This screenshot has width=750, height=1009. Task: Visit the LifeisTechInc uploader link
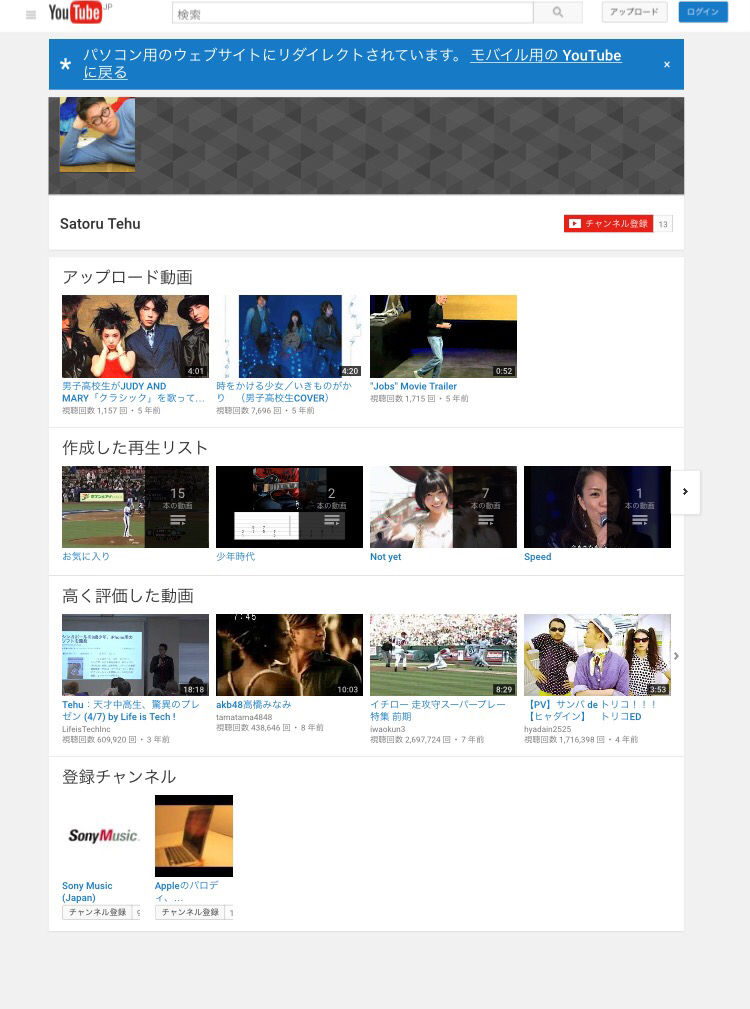86,729
